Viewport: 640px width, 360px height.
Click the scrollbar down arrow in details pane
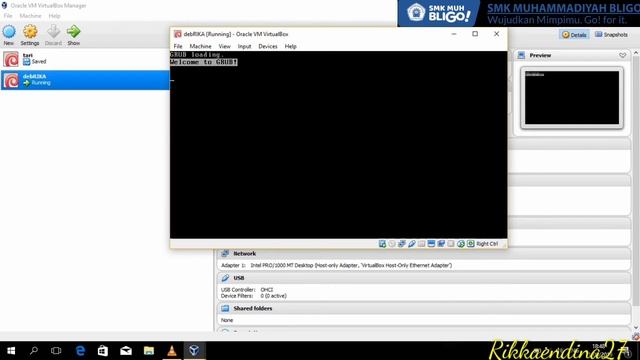click(x=636, y=328)
